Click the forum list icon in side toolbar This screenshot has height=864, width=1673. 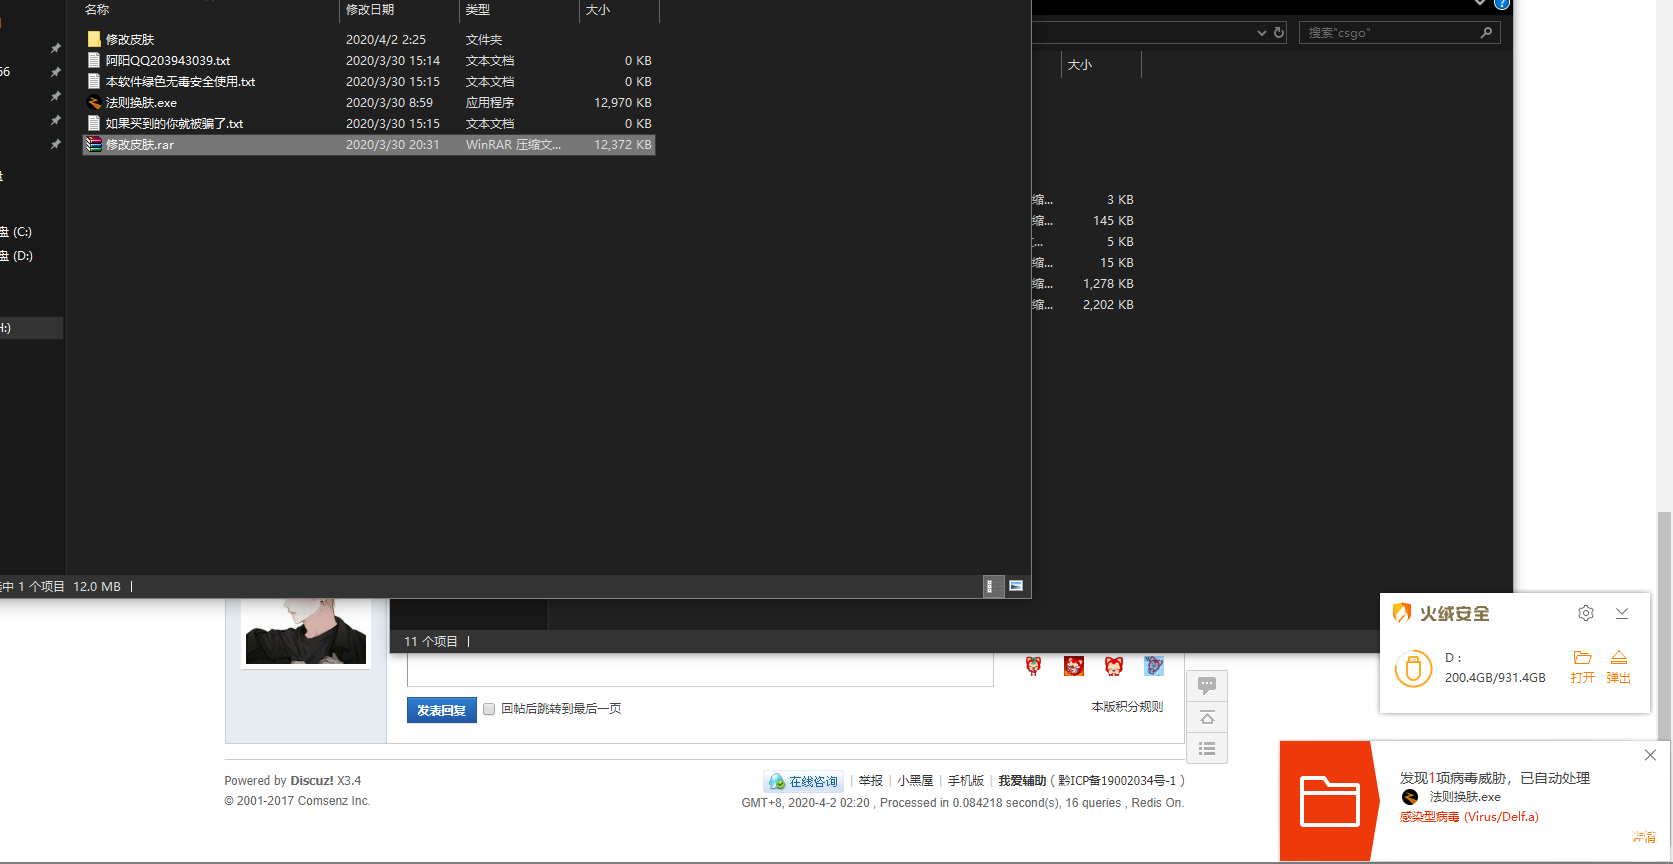click(1207, 748)
